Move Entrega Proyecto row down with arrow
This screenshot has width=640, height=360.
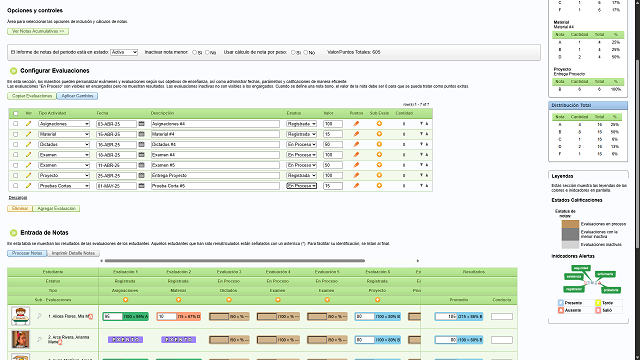click(421, 175)
